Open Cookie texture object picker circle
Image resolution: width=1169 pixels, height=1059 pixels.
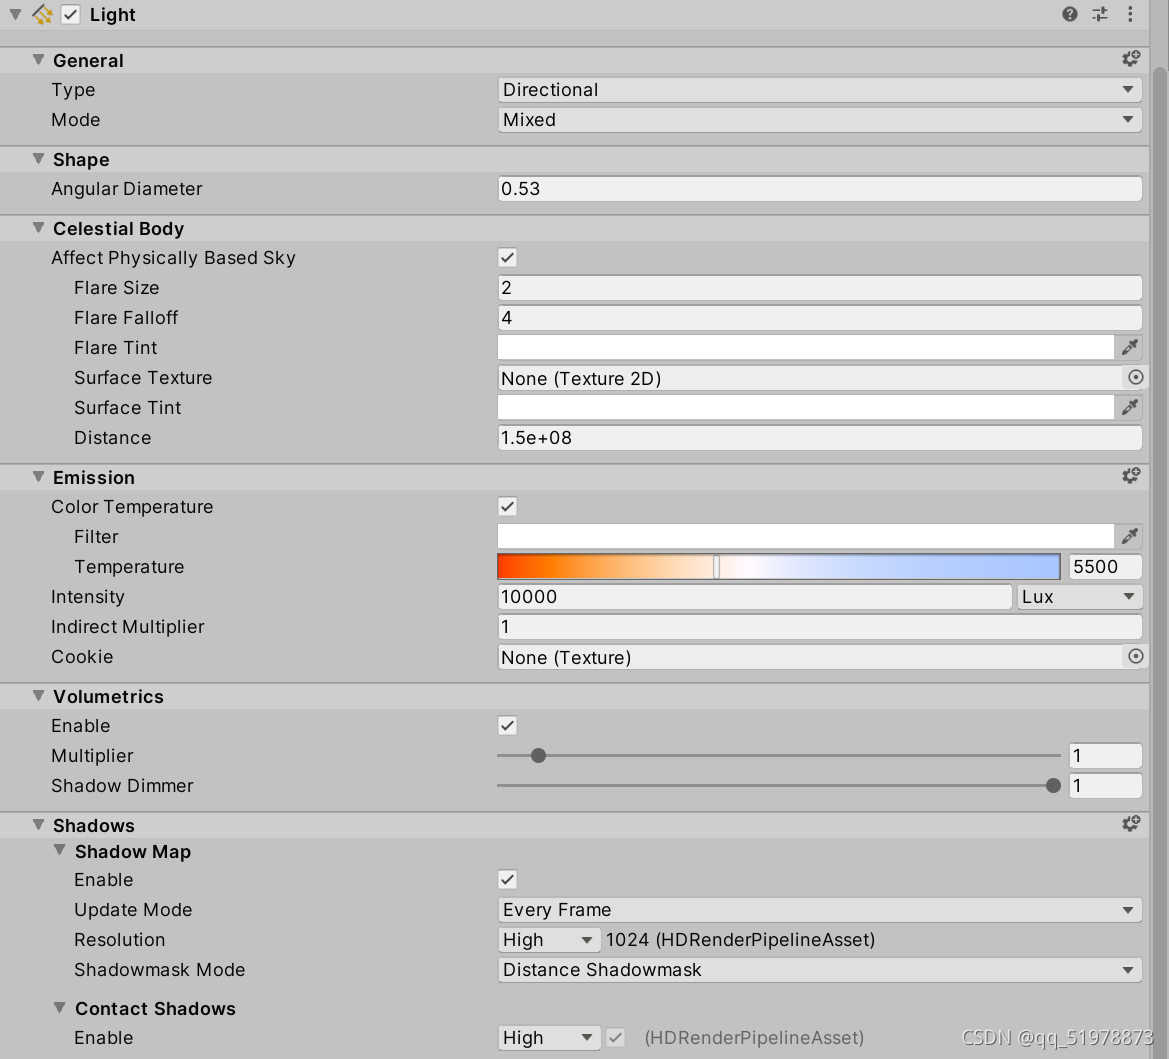[1135, 656]
